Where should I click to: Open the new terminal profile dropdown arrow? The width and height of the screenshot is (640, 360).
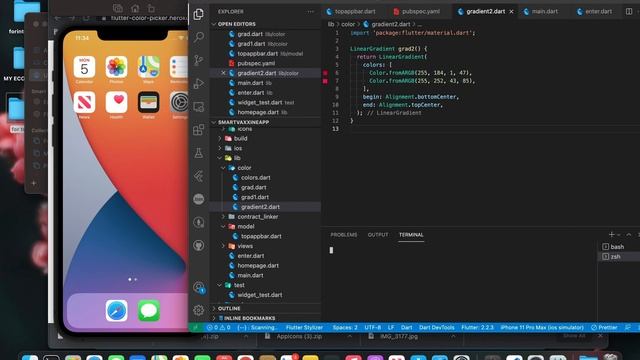[619, 235]
